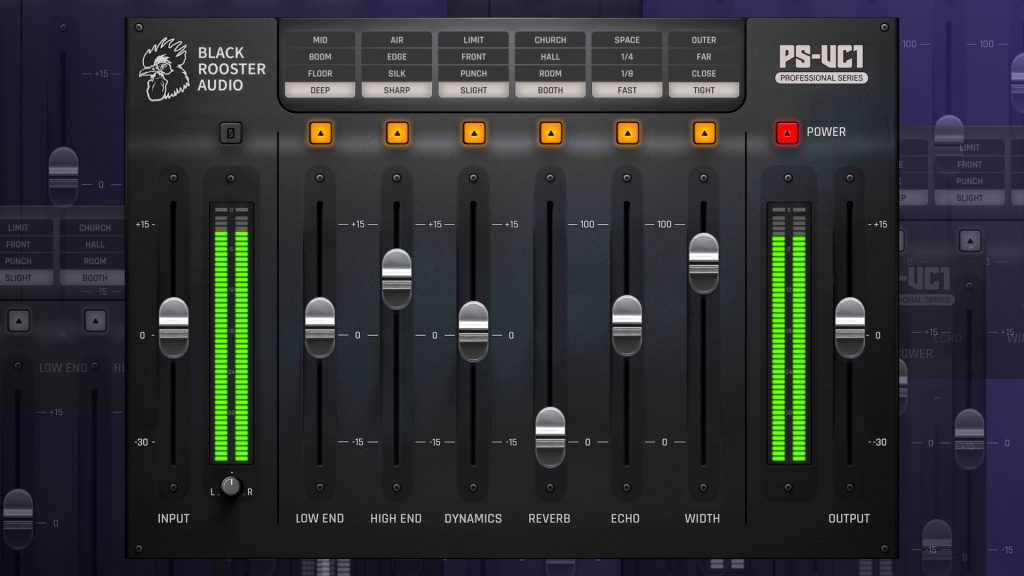This screenshot has width=1024, height=576.
Task: Select the OUTER width mode
Action: 704,40
